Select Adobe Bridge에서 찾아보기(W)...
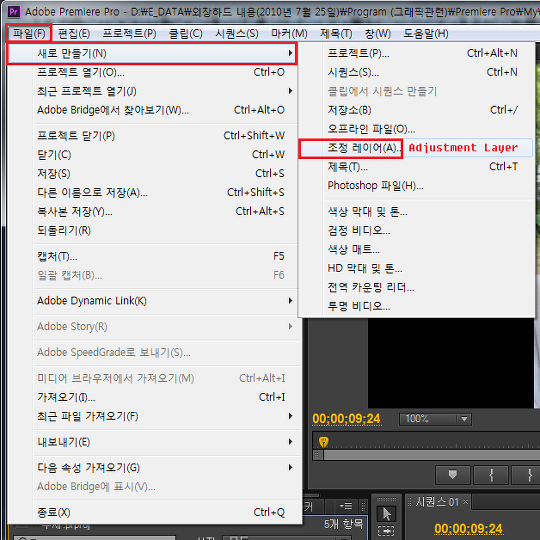This screenshot has width=540, height=540. (152, 110)
